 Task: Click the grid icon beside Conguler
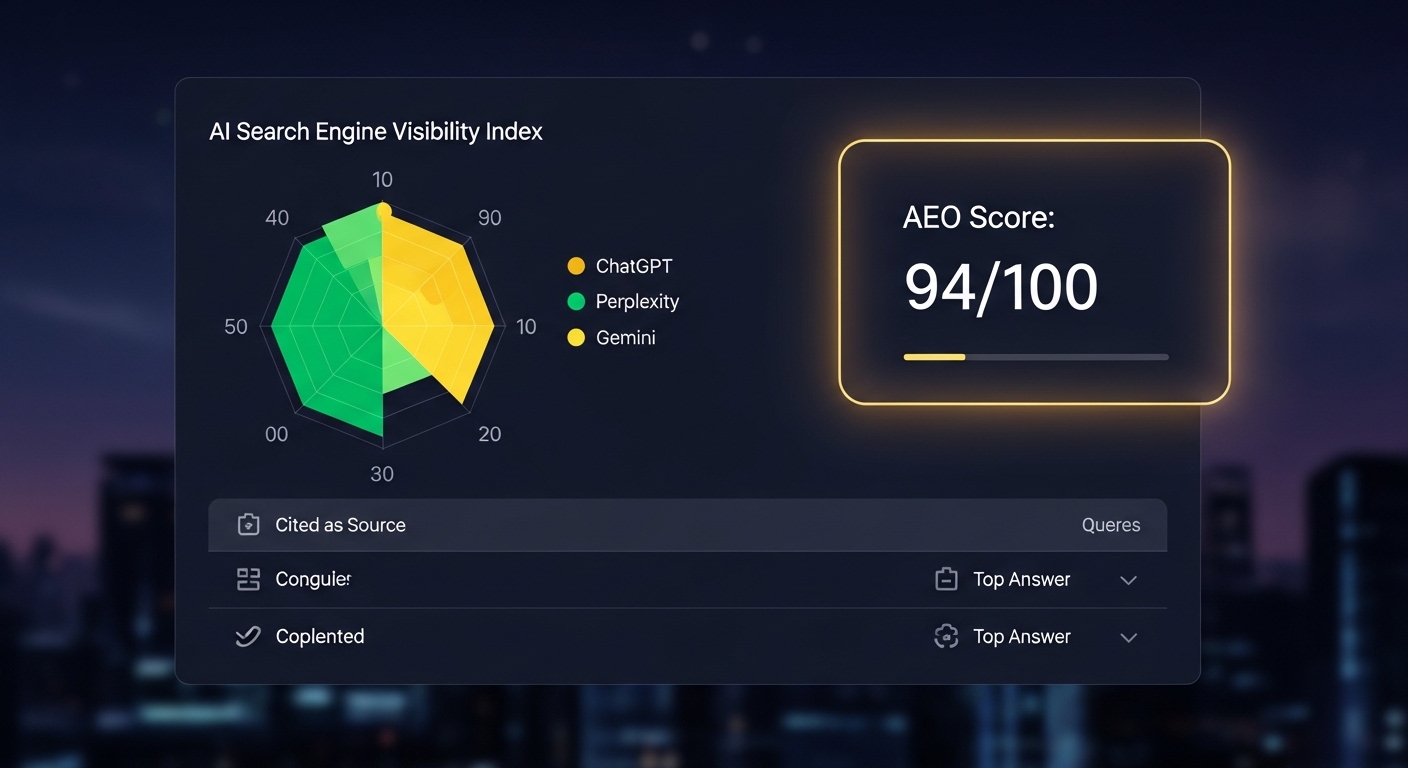[248, 579]
